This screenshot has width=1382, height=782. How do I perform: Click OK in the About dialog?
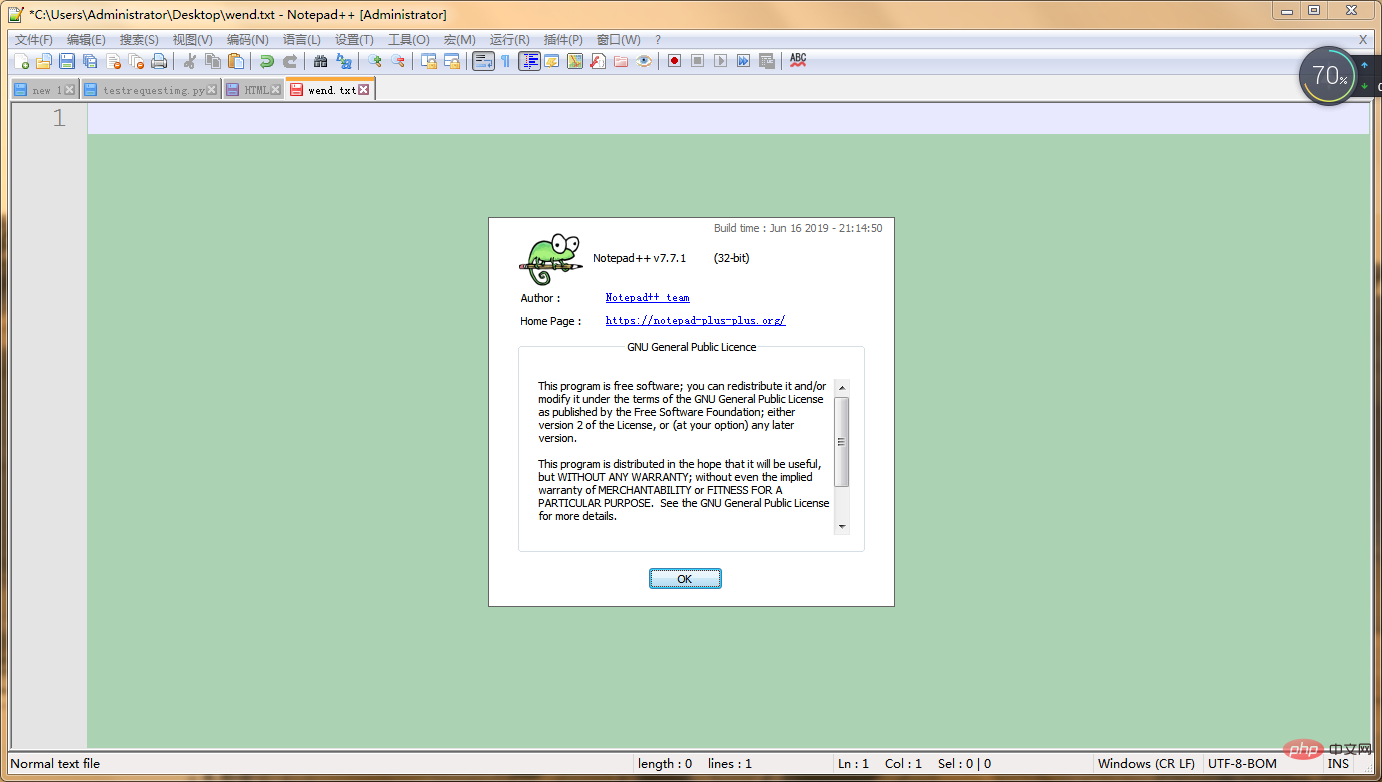(x=685, y=579)
